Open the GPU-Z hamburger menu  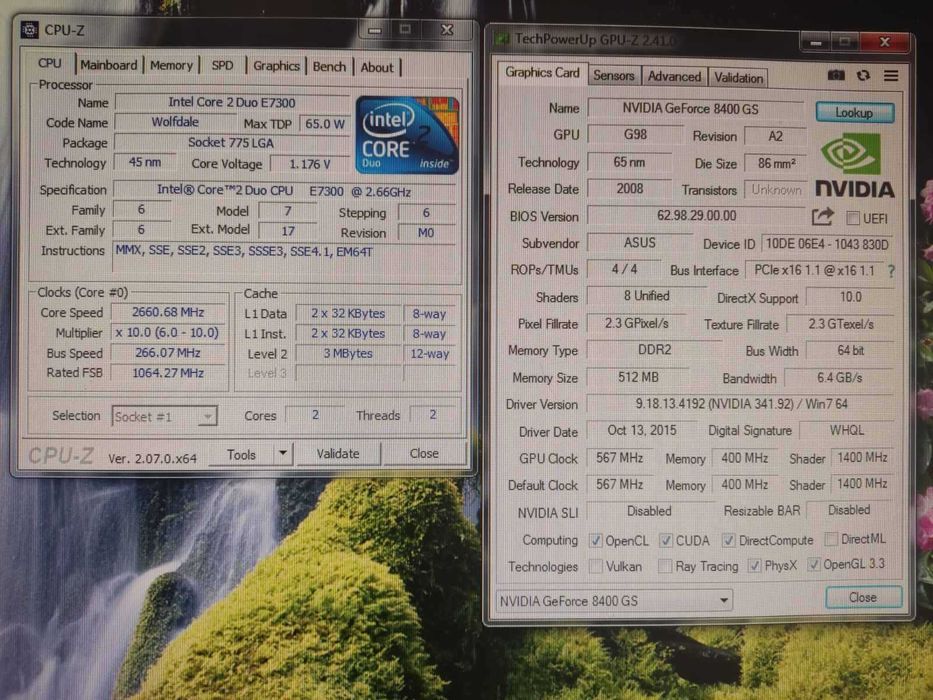(891, 76)
